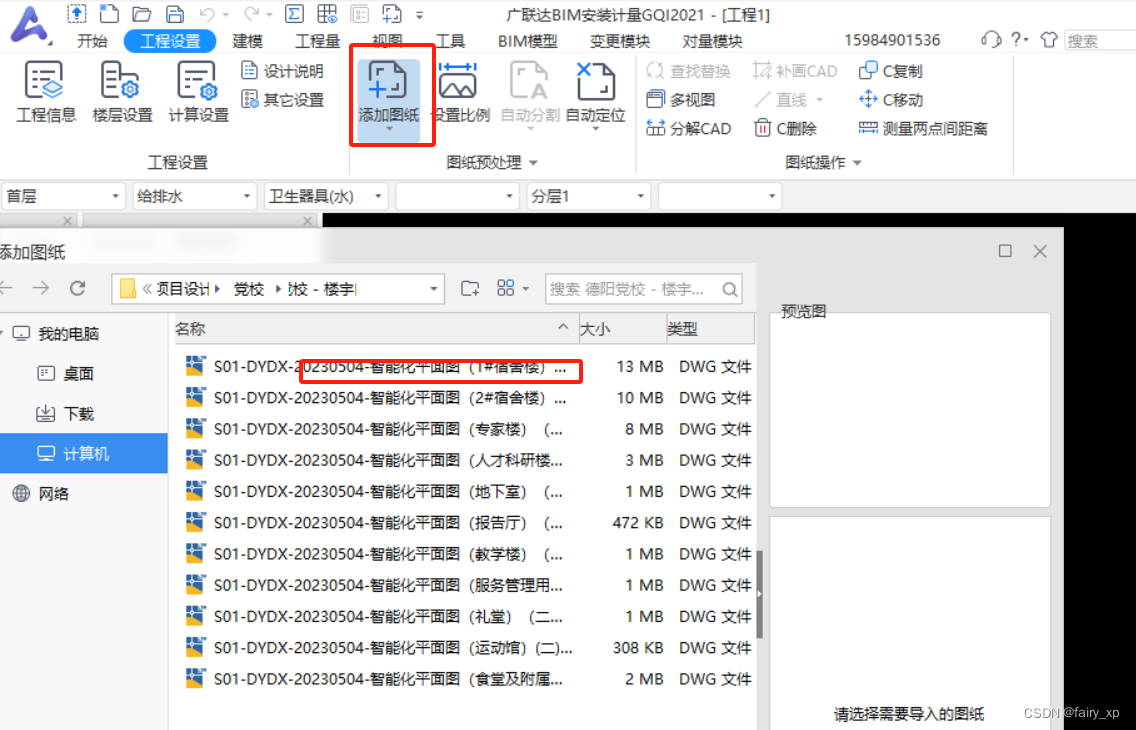Switch to the 工程量 ribbon tab
The height and width of the screenshot is (730, 1136).
coord(318,41)
